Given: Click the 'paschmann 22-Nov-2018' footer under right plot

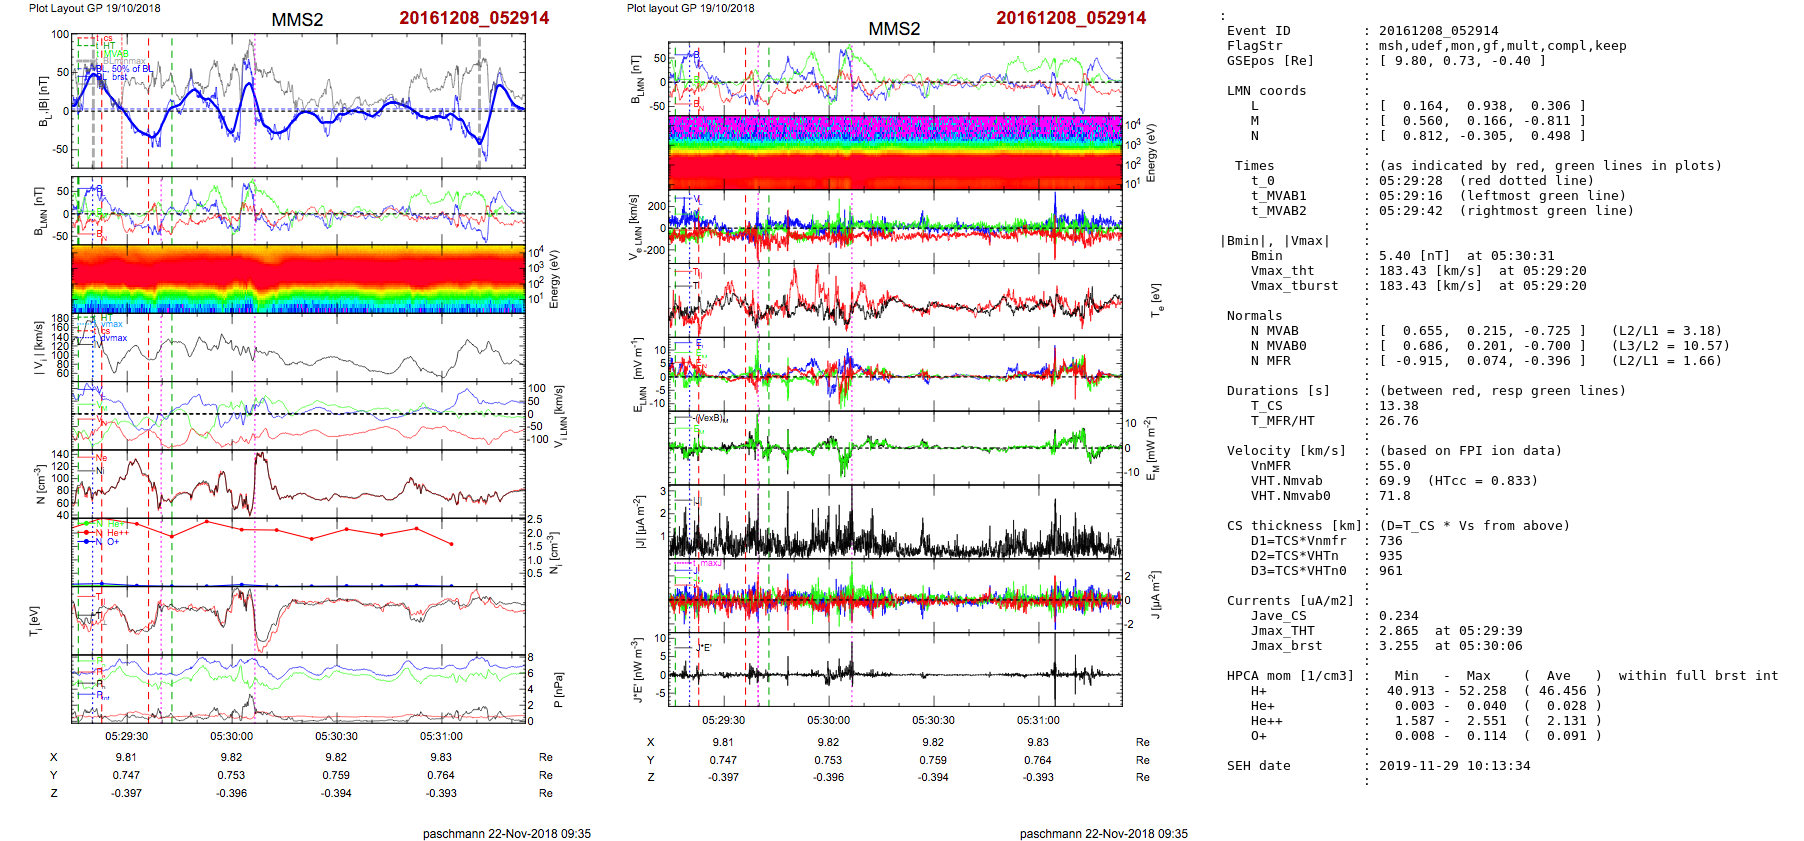Looking at the screenshot, I should (1103, 833).
